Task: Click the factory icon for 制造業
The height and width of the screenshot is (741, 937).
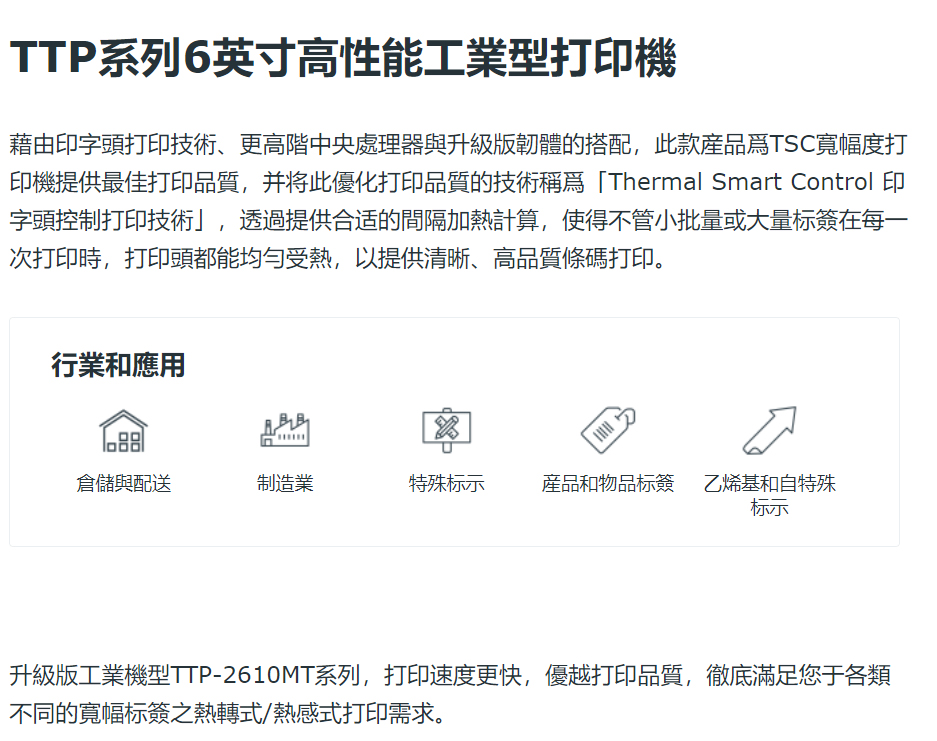Action: click(x=285, y=430)
